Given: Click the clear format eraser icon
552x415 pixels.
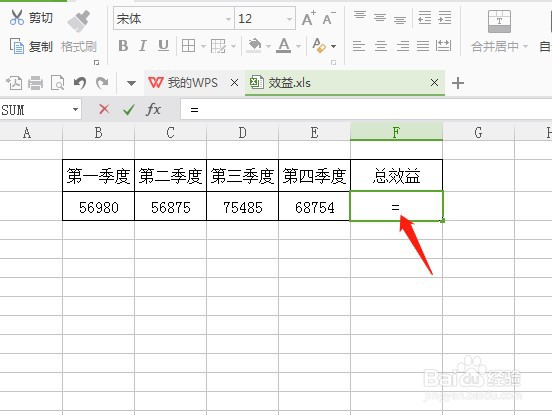Looking at the screenshot, I should pos(319,46).
